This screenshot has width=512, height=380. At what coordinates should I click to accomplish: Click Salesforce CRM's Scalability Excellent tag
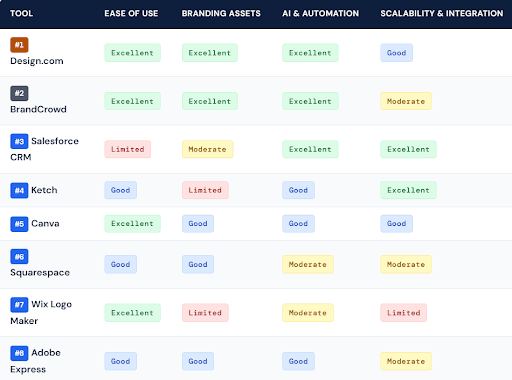coord(408,149)
